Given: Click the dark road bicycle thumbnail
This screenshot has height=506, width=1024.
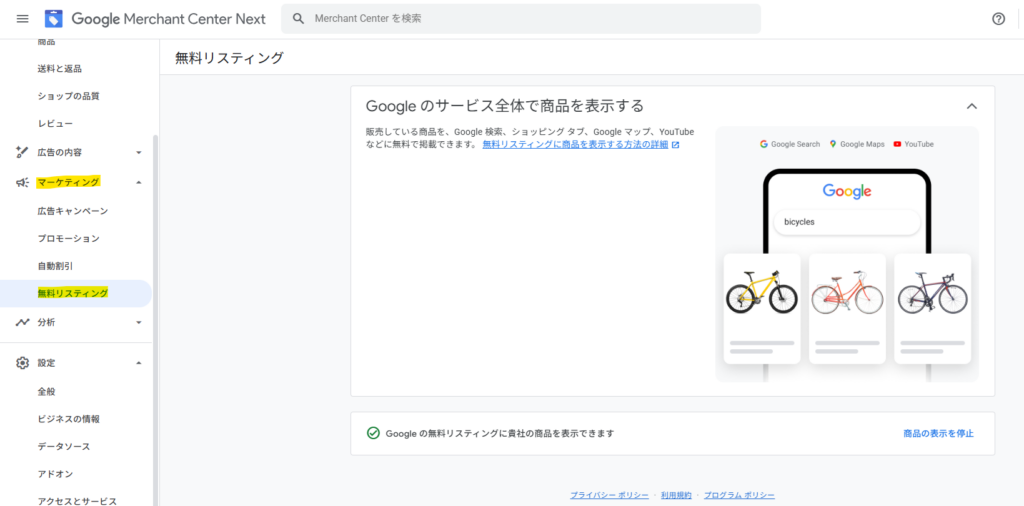Looking at the screenshot, I should tap(933, 294).
